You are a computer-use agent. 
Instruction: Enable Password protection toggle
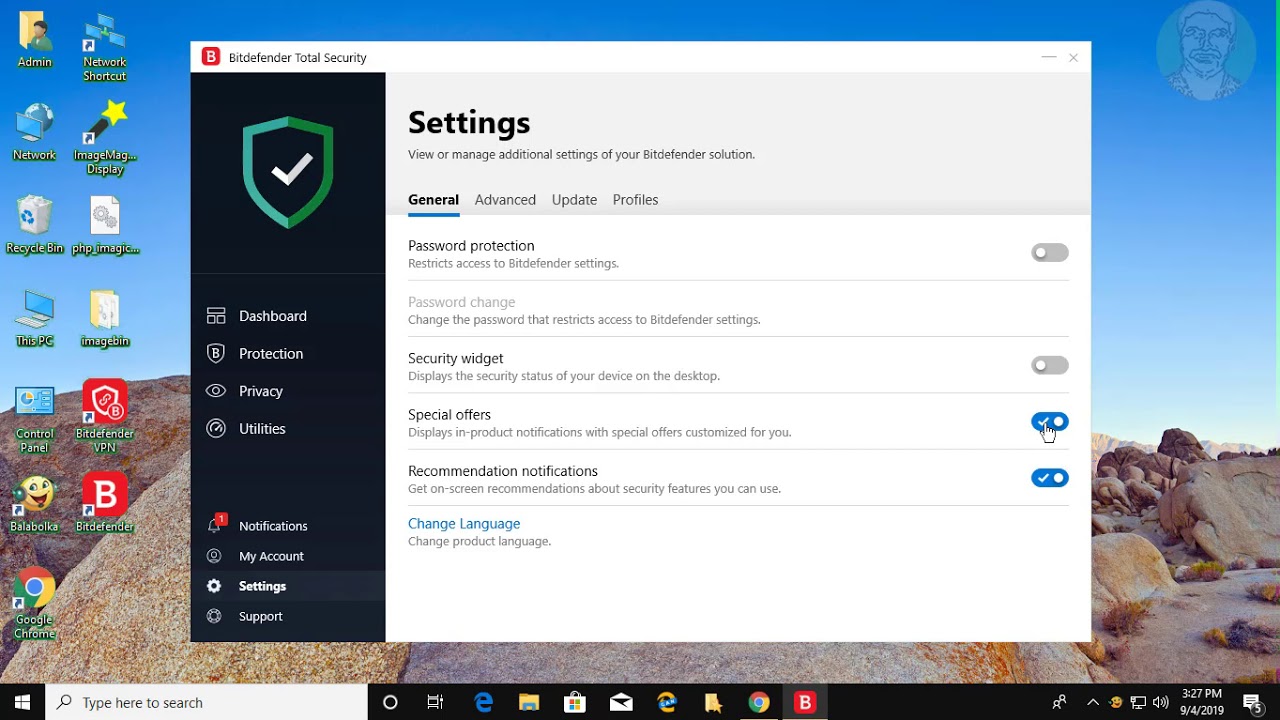[1050, 253]
